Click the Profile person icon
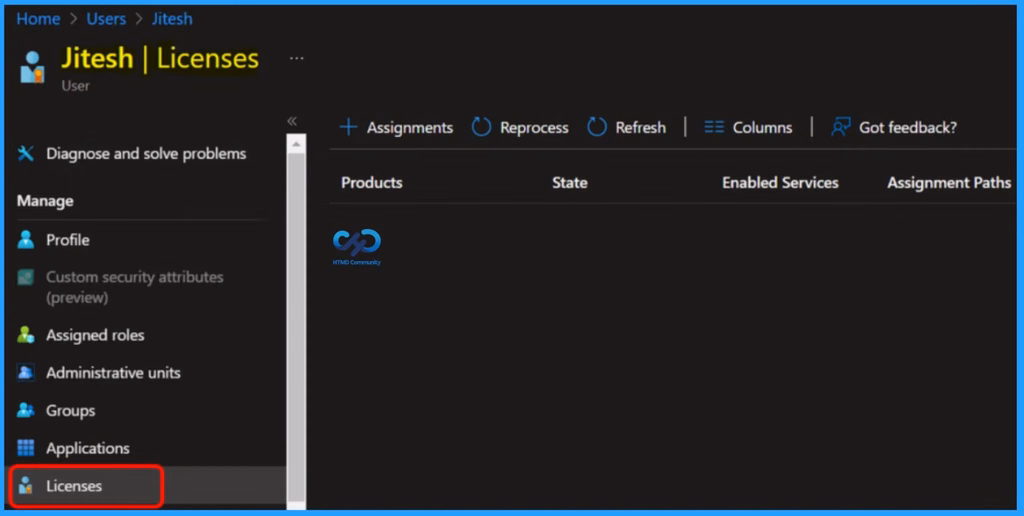This screenshot has width=1024, height=516. (x=25, y=240)
